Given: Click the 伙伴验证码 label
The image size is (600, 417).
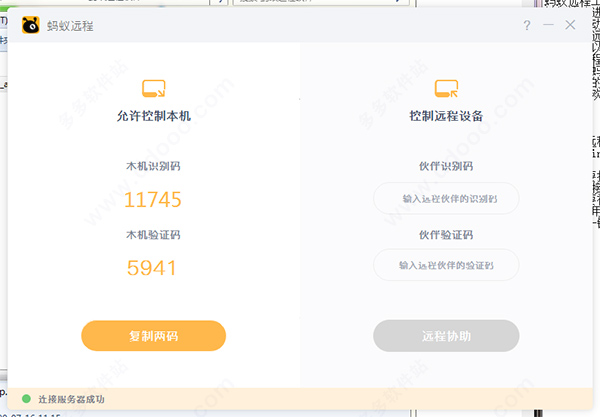Looking at the screenshot, I should pyautogui.click(x=446, y=235).
